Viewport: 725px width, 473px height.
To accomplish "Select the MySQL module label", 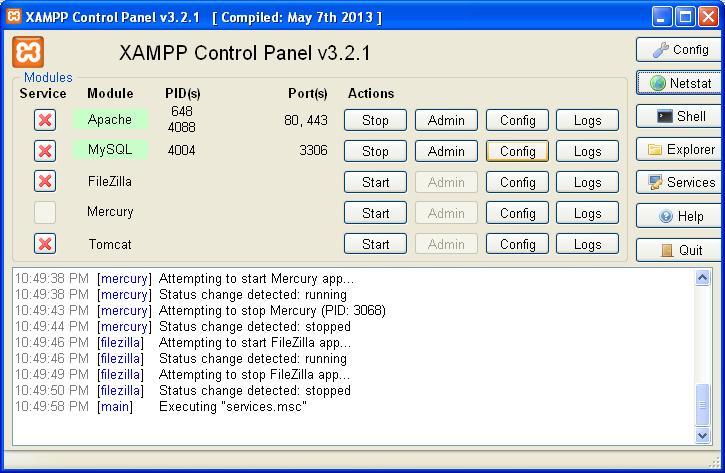I will click(x=110, y=149).
